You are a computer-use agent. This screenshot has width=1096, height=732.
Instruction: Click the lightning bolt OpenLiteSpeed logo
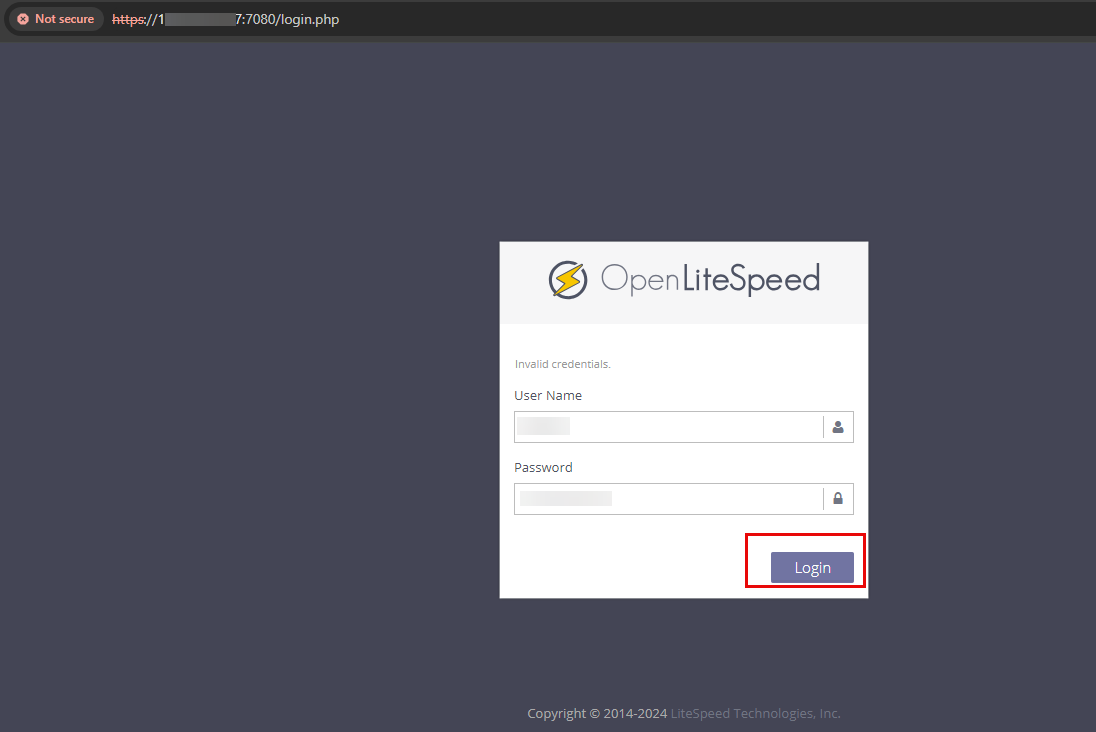tap(567, 279)
